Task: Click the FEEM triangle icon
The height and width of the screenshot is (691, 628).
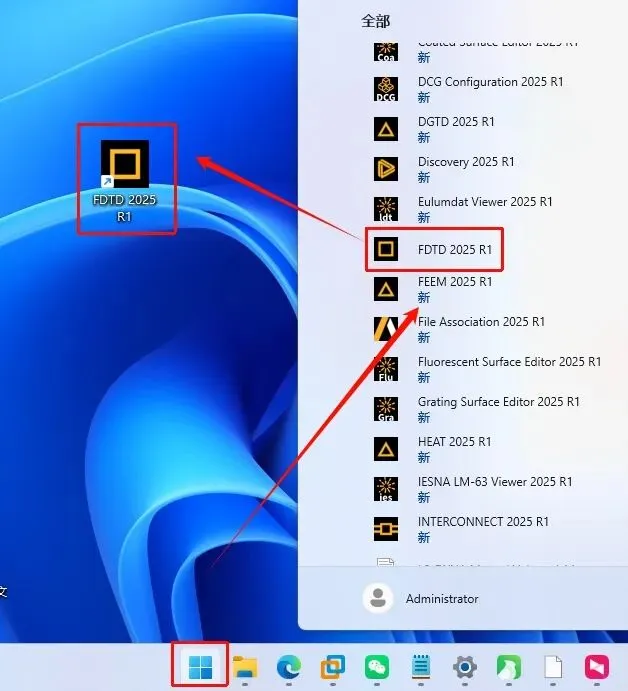Action: 386,289
